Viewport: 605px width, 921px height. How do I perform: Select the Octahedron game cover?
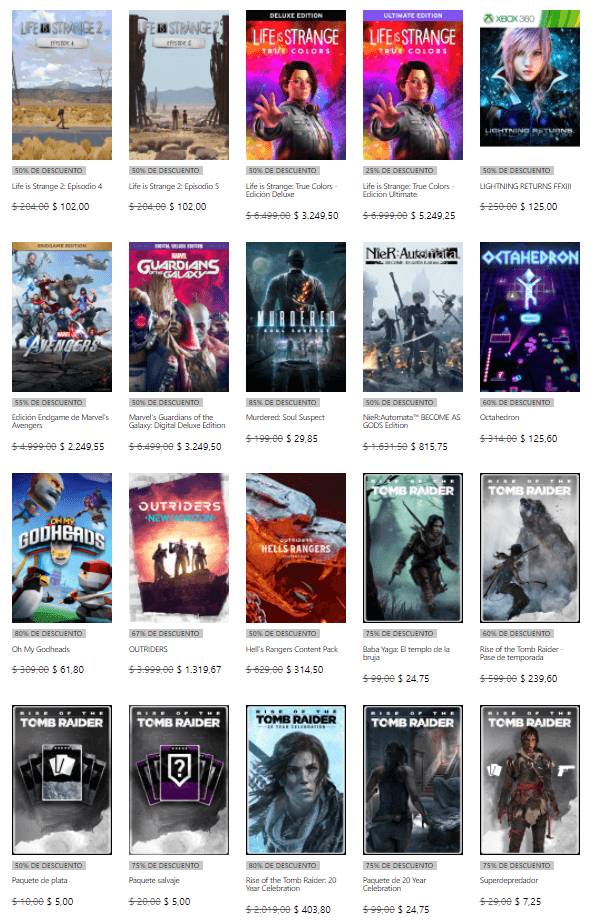(x=530, y=317)
